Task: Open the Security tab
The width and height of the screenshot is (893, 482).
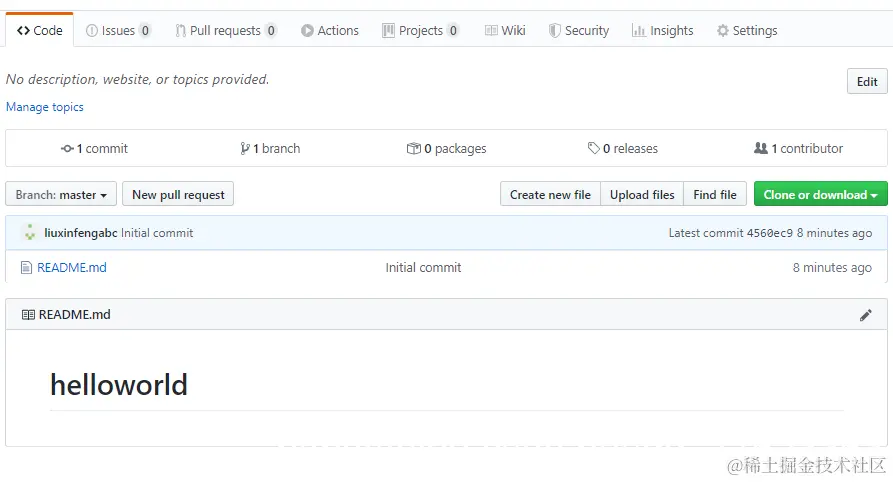Action: coord(579,30)
